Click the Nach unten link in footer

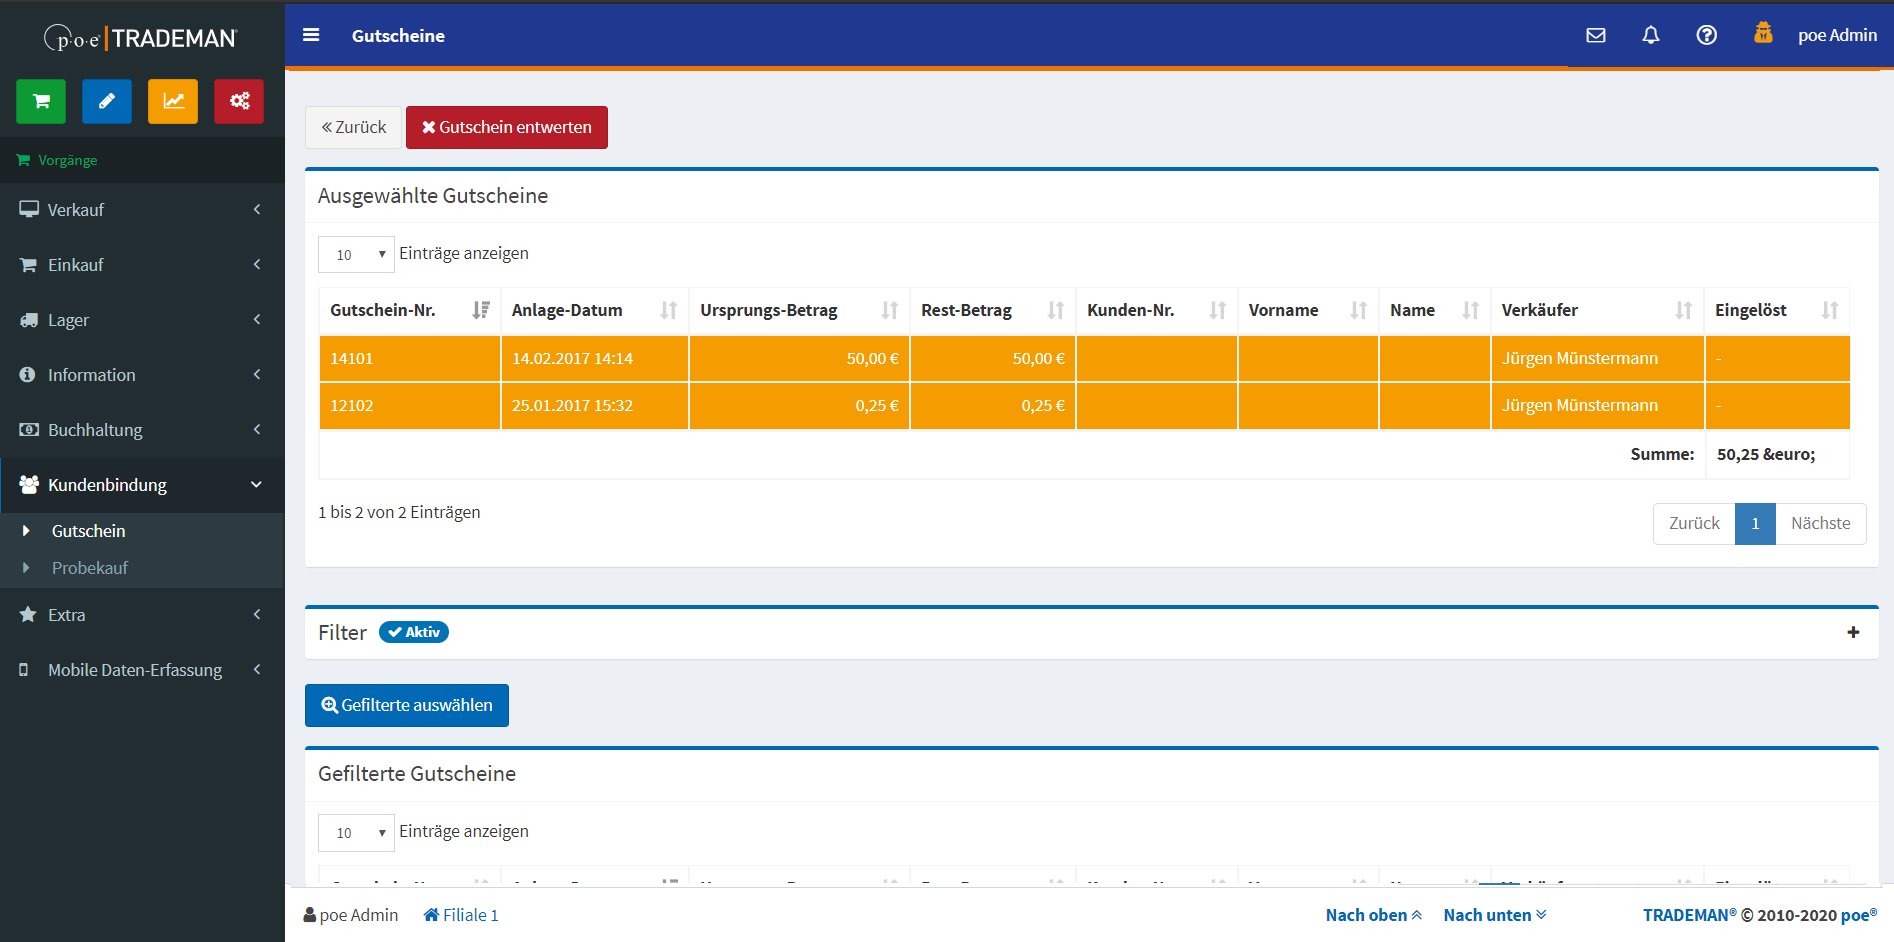point(1494,915)
